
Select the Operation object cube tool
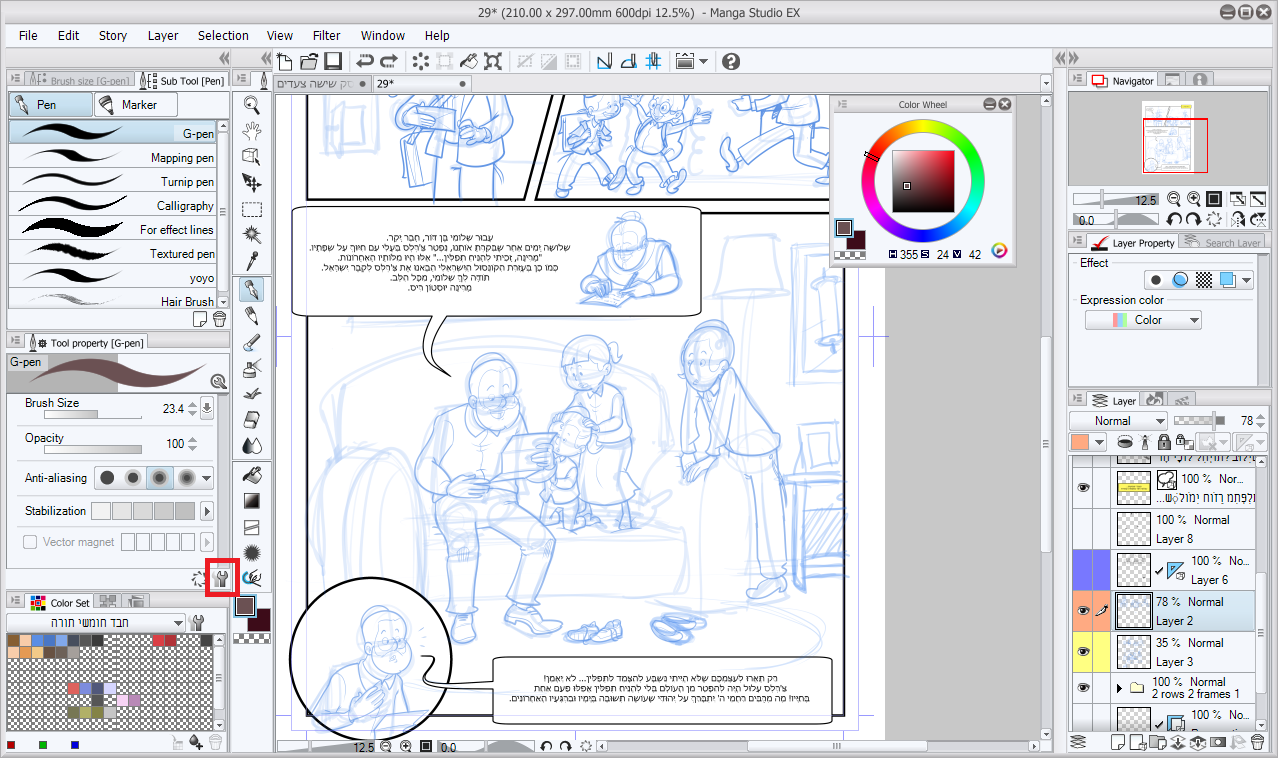tap(252, 156)
